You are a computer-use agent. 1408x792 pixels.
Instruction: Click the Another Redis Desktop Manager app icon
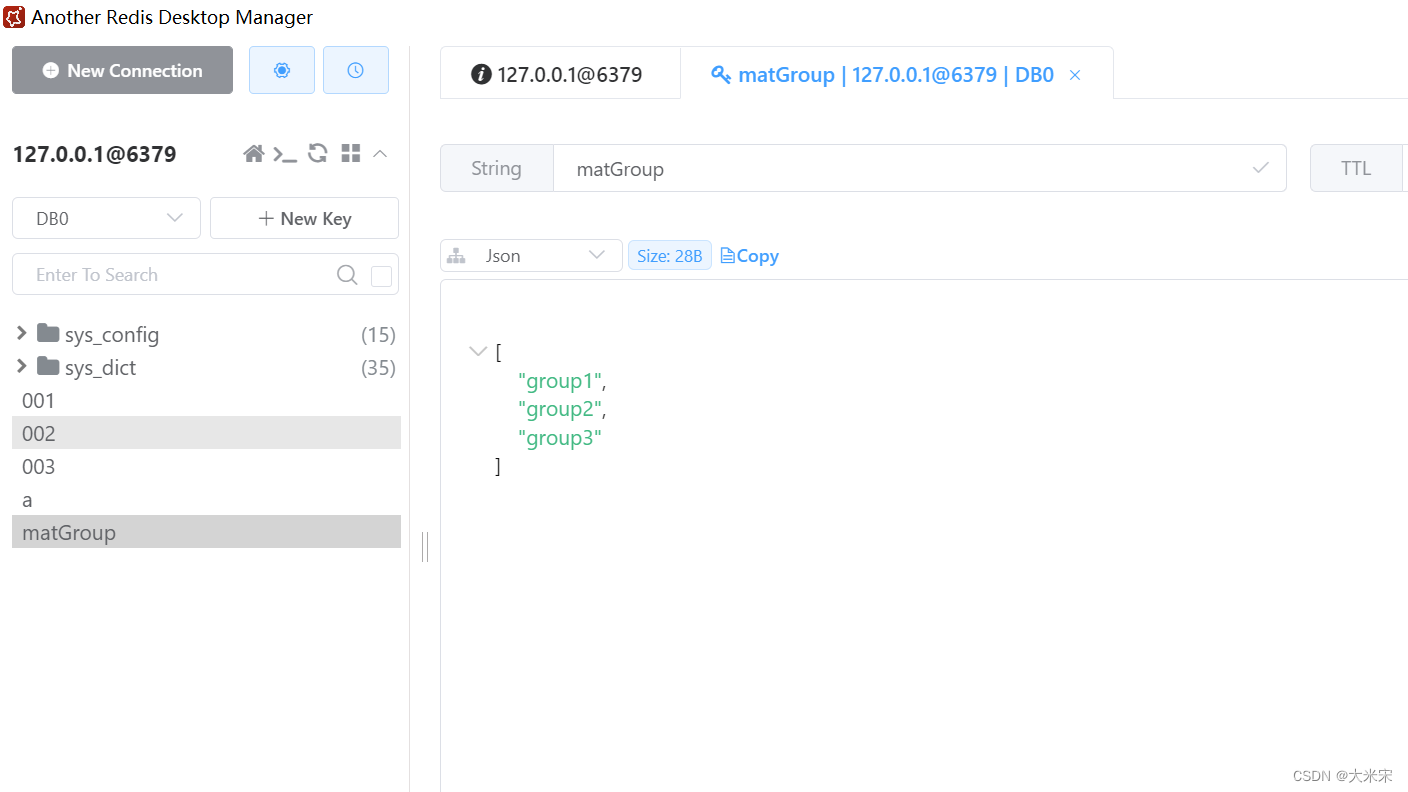pyautogui.click(x=14, y=17)
